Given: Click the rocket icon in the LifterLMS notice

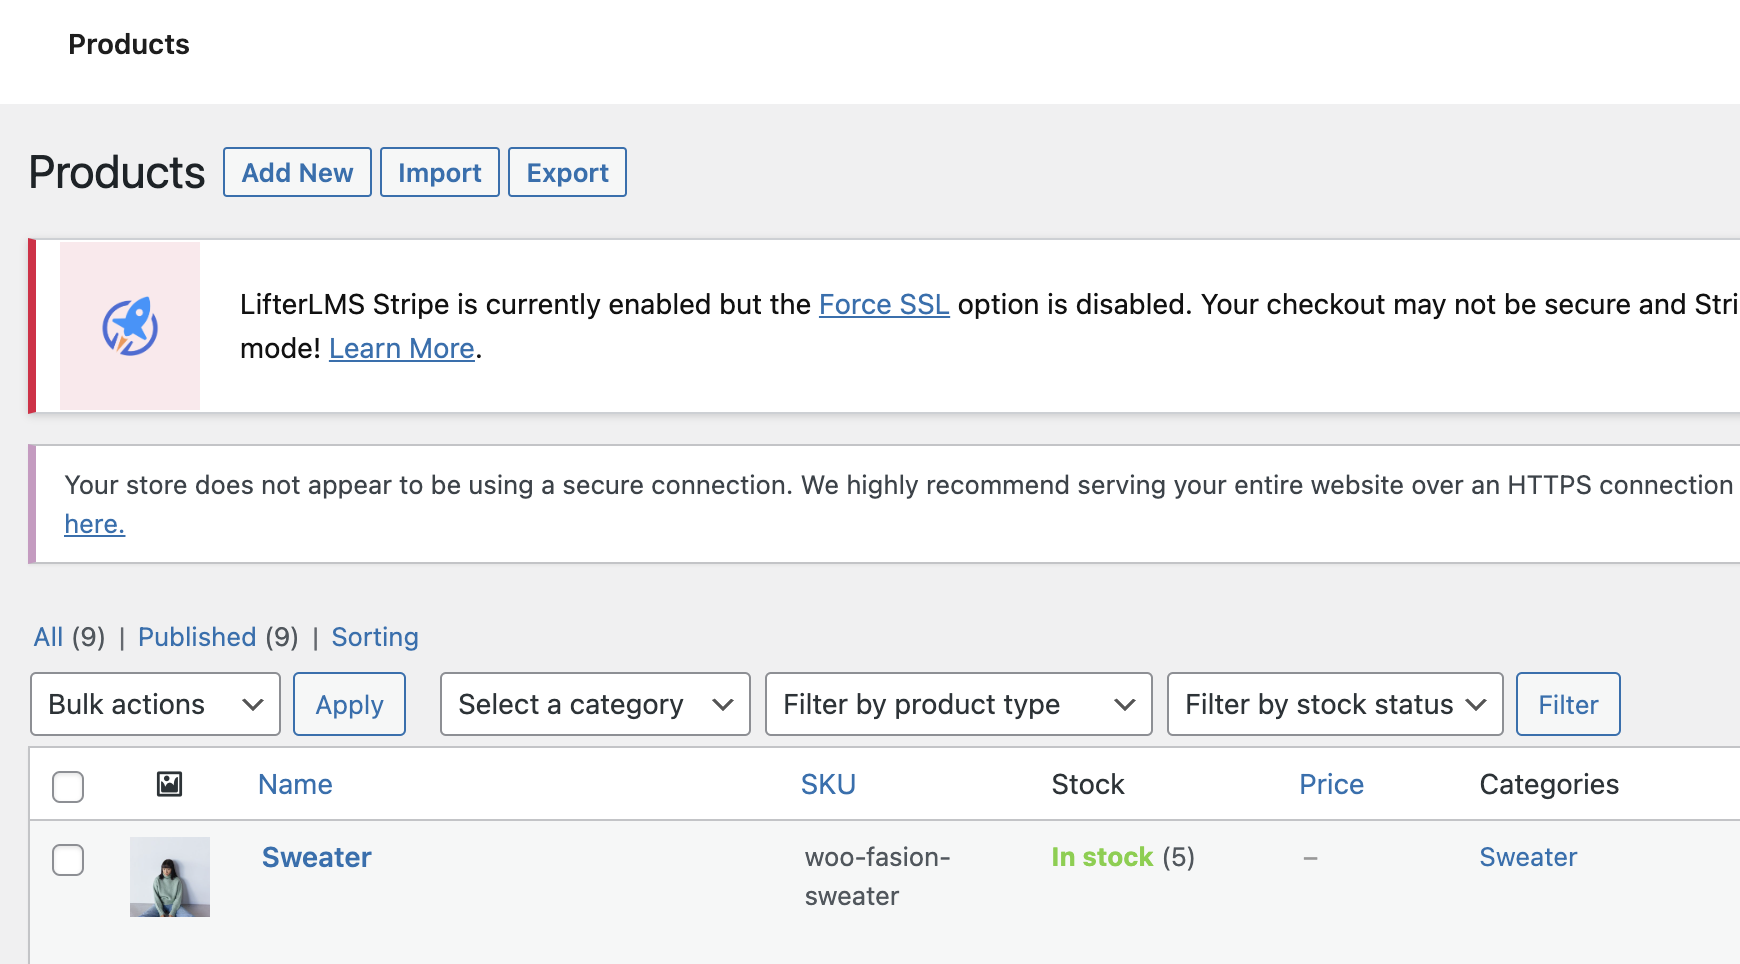Looking at the screenshot, I should 129,325.
